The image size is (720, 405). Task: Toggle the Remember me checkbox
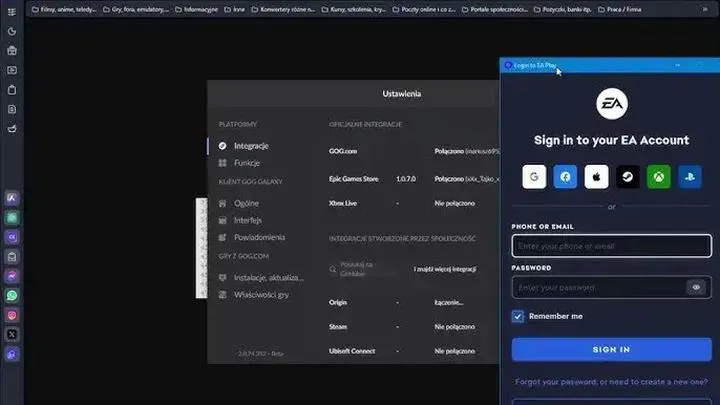point(518,316)
